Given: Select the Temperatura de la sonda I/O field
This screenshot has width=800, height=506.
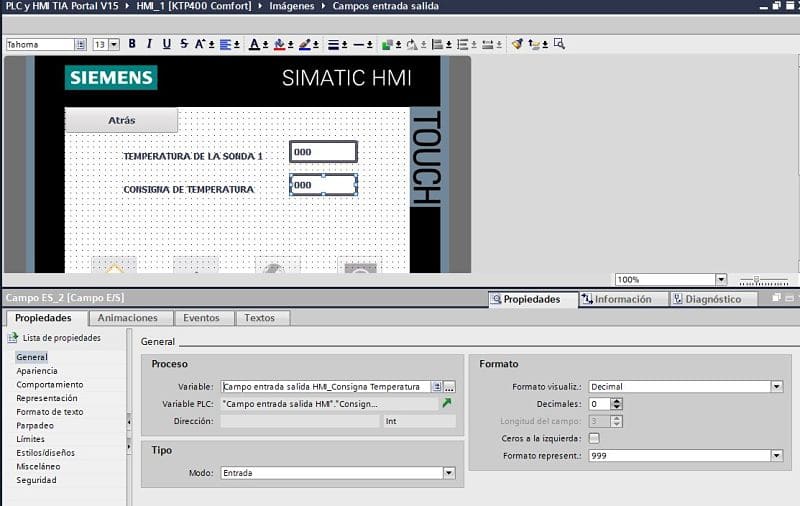Looking at the screenshot, I should pyautogui.click(x=323, y=152).
